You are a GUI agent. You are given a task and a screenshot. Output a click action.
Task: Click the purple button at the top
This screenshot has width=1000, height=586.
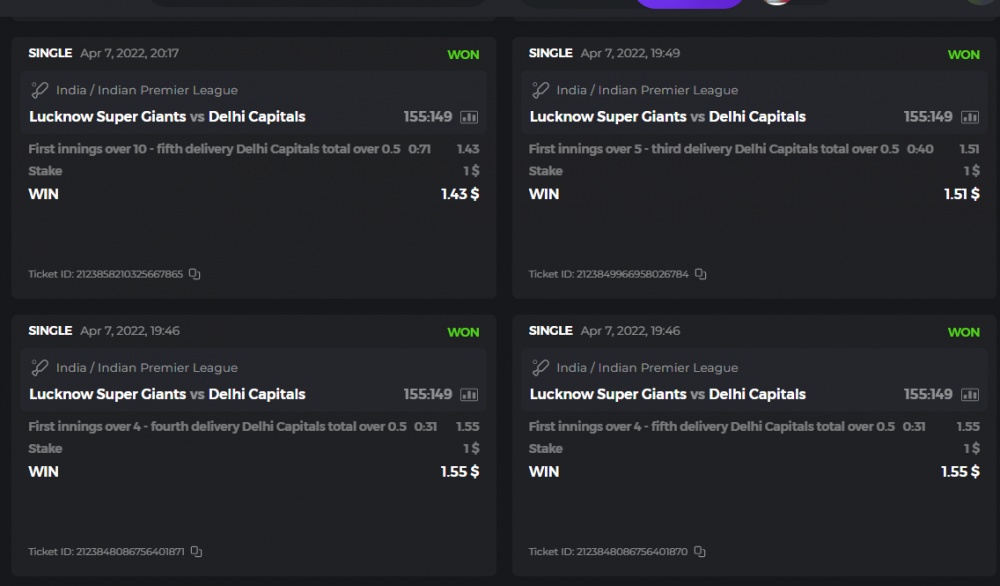pos(689,3)
